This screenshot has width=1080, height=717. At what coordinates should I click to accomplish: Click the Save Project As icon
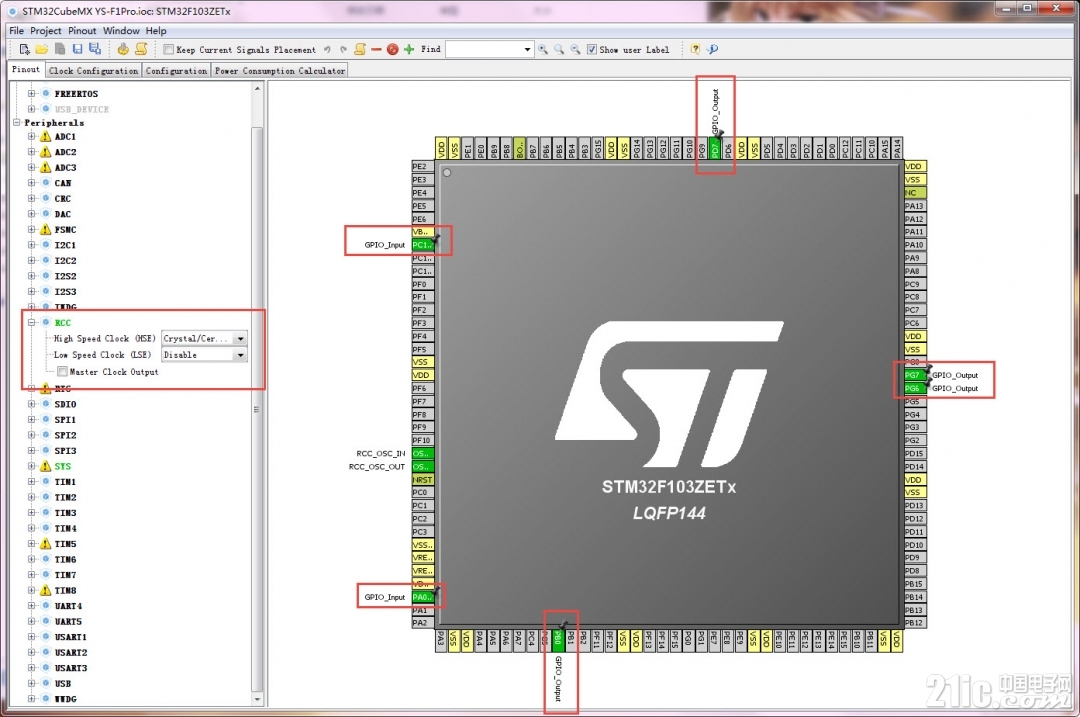pos(95,49)
